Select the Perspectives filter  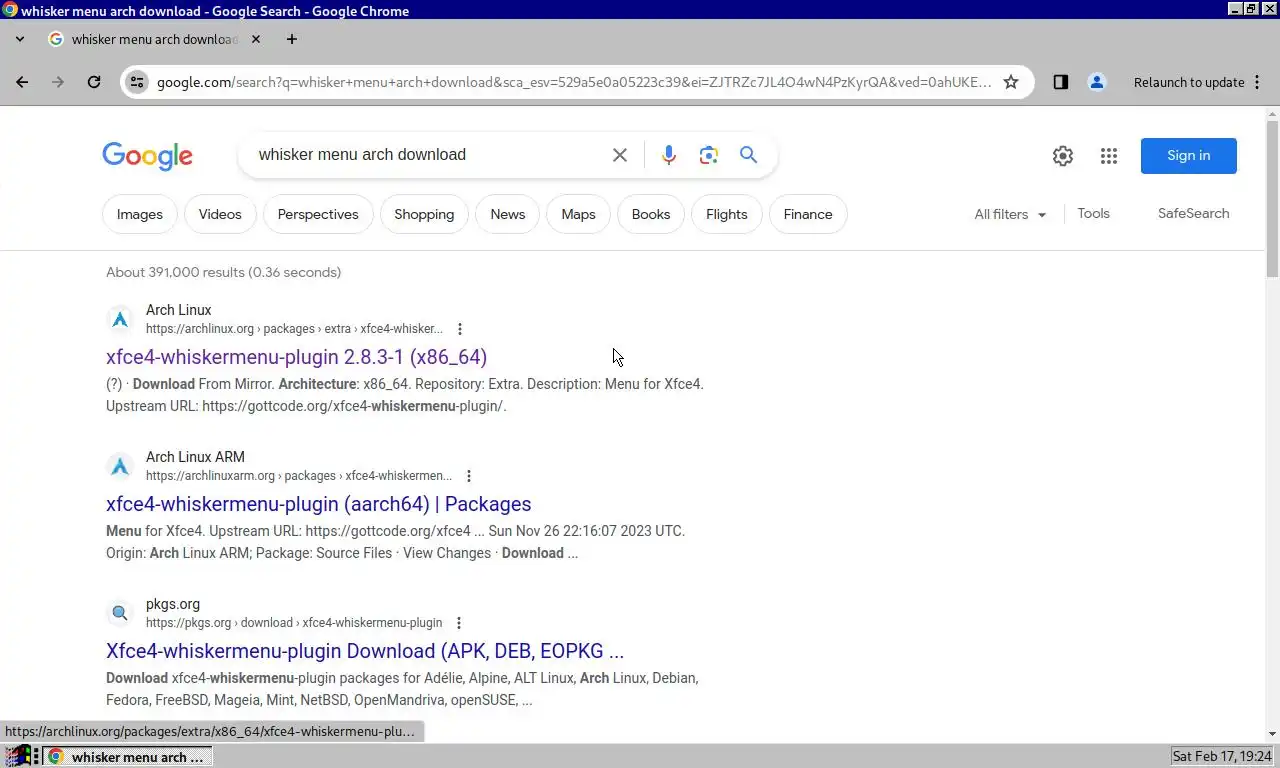[x=318, y=214]
